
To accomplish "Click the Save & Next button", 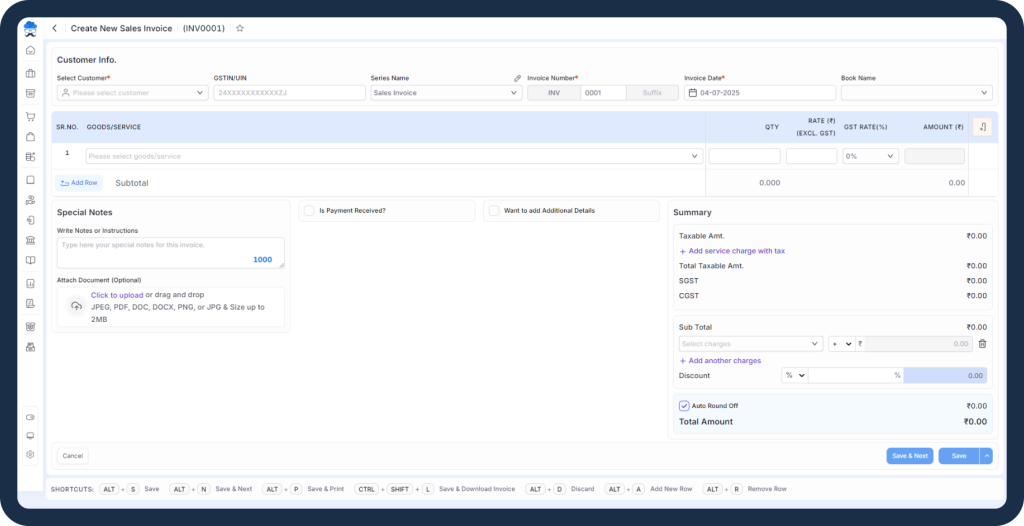I will 910,455.
